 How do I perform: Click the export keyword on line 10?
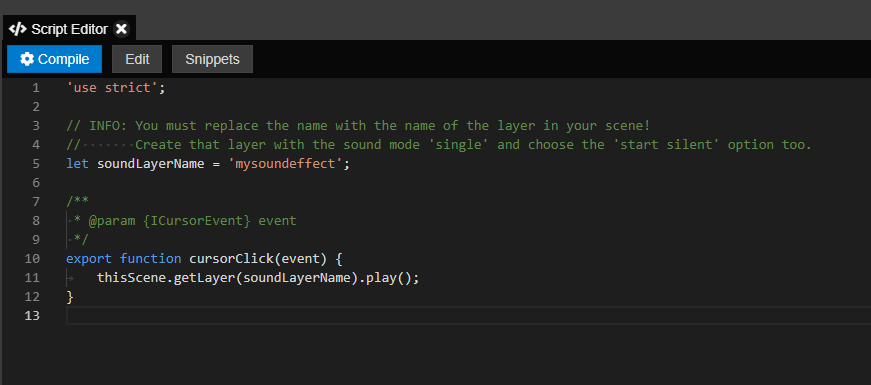(x=89, y=259)
